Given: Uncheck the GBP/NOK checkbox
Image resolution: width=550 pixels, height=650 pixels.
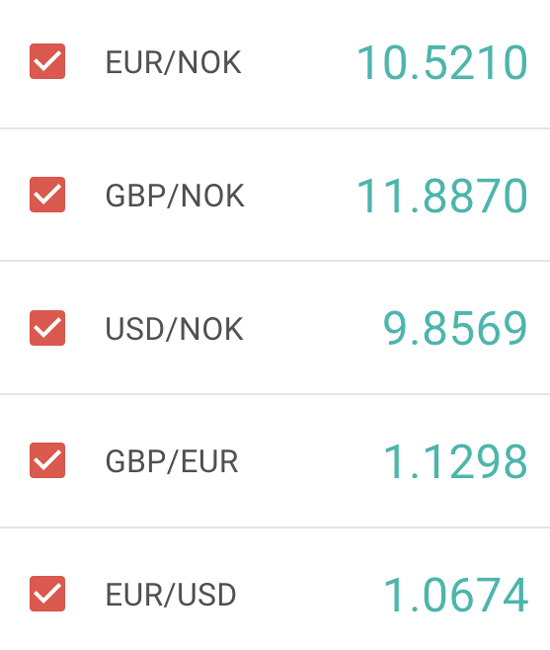Looking at the screenshot, I should point(47,194).
